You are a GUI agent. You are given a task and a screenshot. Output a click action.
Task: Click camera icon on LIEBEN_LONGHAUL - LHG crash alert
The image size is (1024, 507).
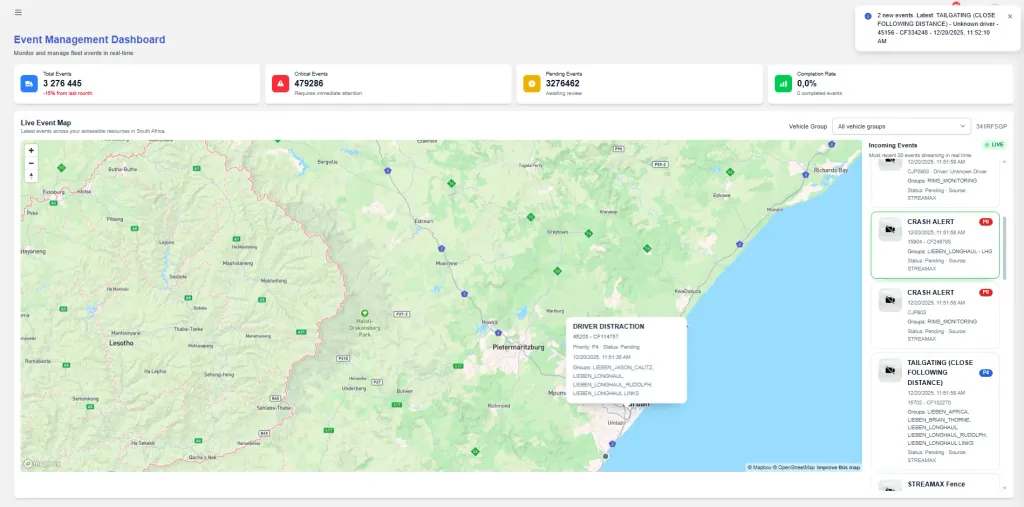(x=889, y=229)
